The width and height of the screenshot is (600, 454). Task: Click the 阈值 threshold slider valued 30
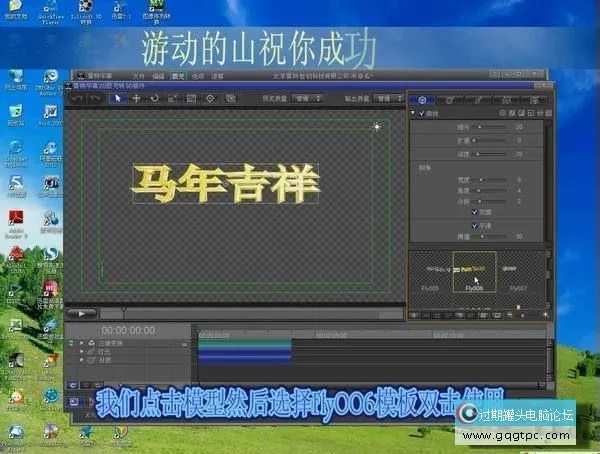tap(490, 237)
